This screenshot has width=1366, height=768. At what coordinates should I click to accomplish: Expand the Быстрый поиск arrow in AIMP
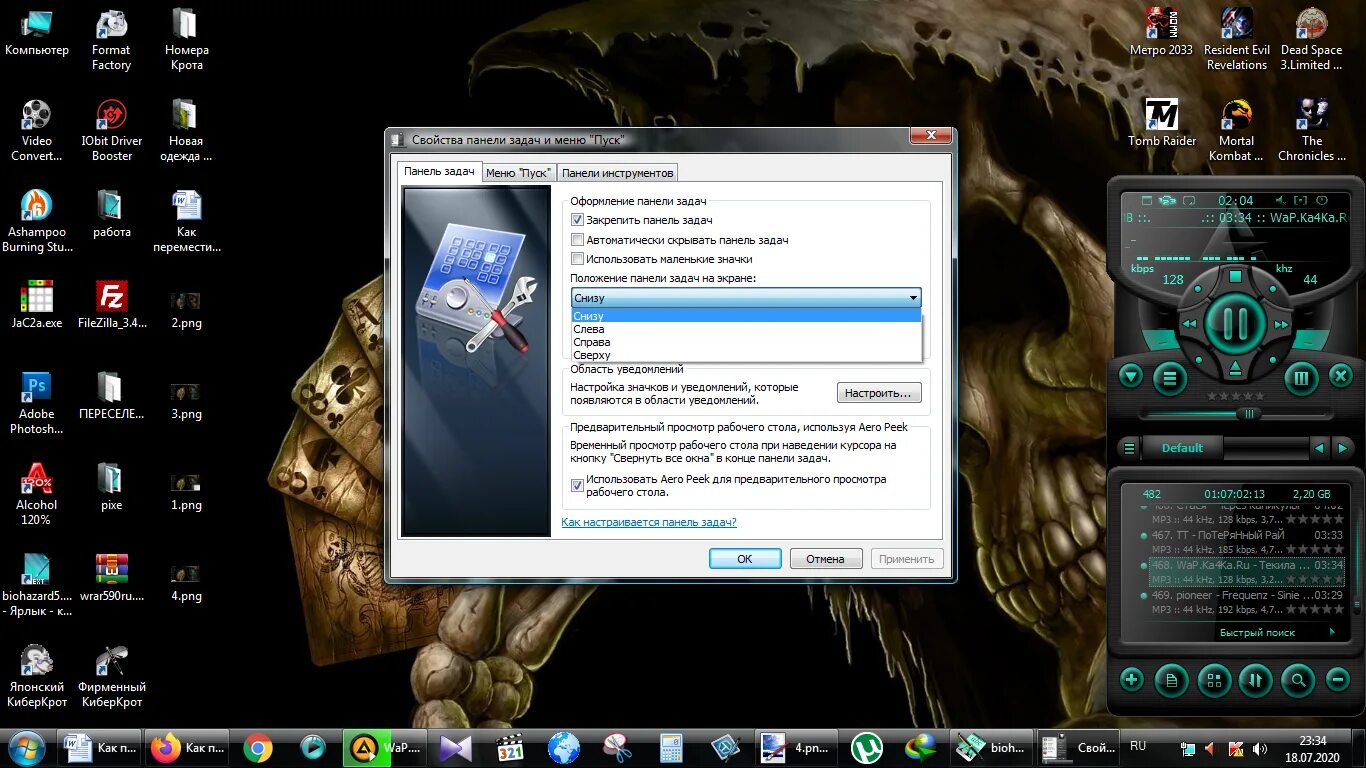tap(1332, 632)
